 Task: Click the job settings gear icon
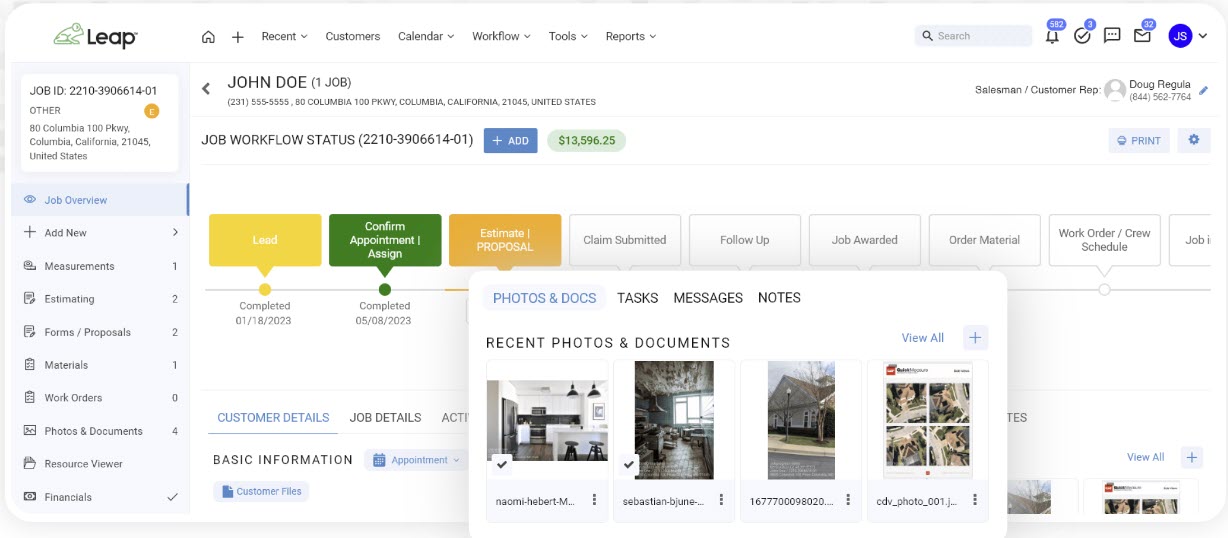pyautogui.click(x=1193, y=141)
